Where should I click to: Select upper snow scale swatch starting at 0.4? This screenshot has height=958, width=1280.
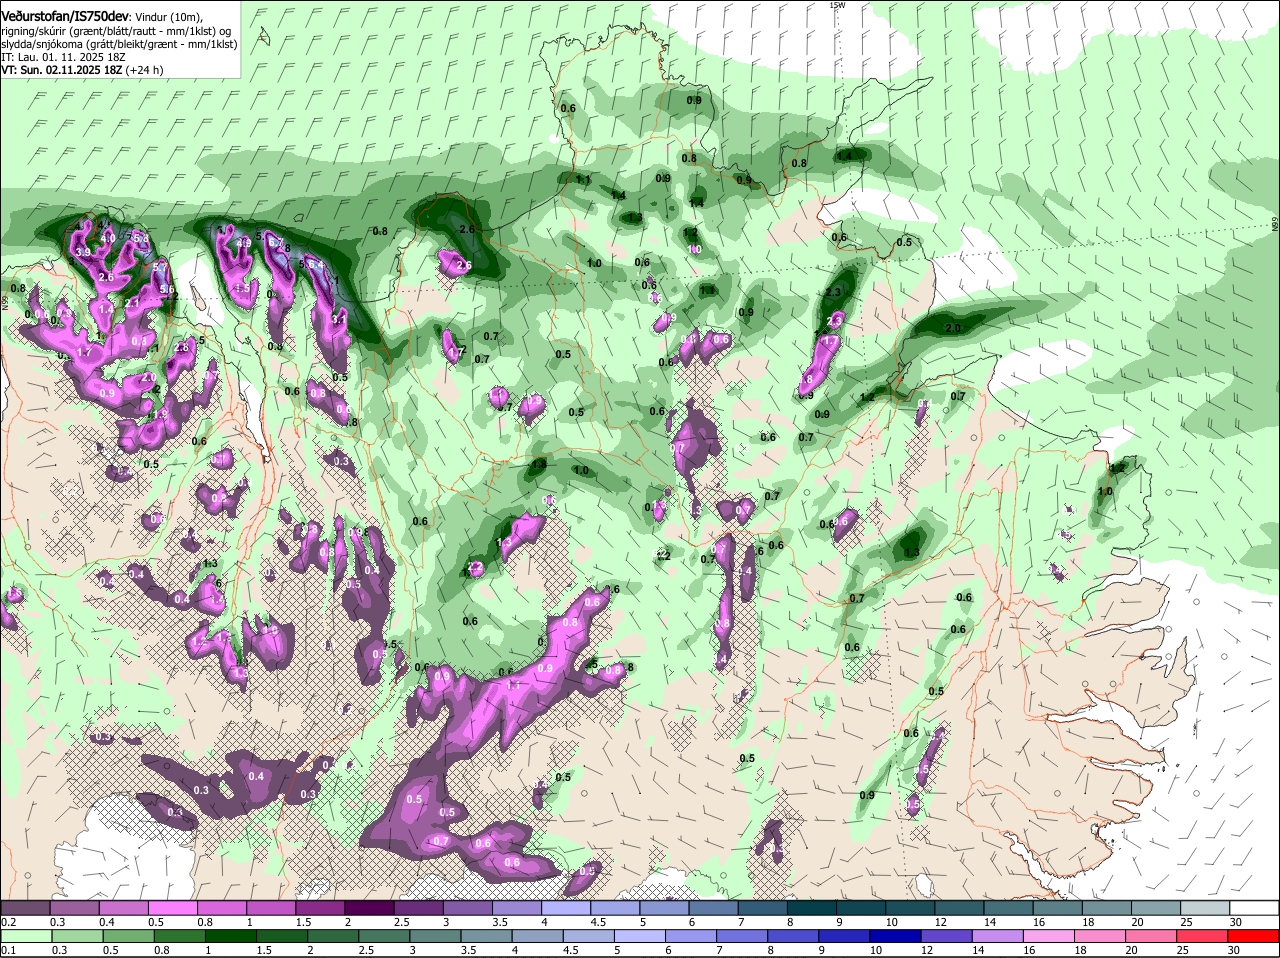(x=123, y=907)
